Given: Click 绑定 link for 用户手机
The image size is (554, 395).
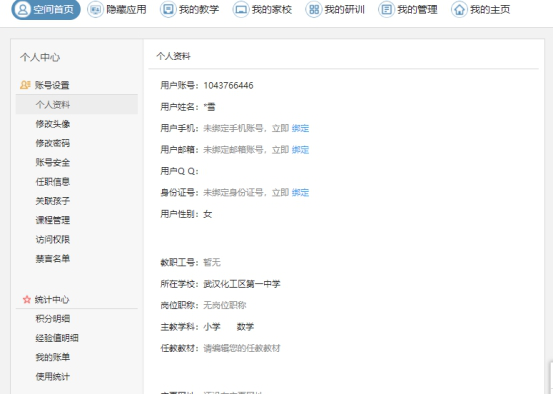Looking at the screenshot, I should [300, 128].
